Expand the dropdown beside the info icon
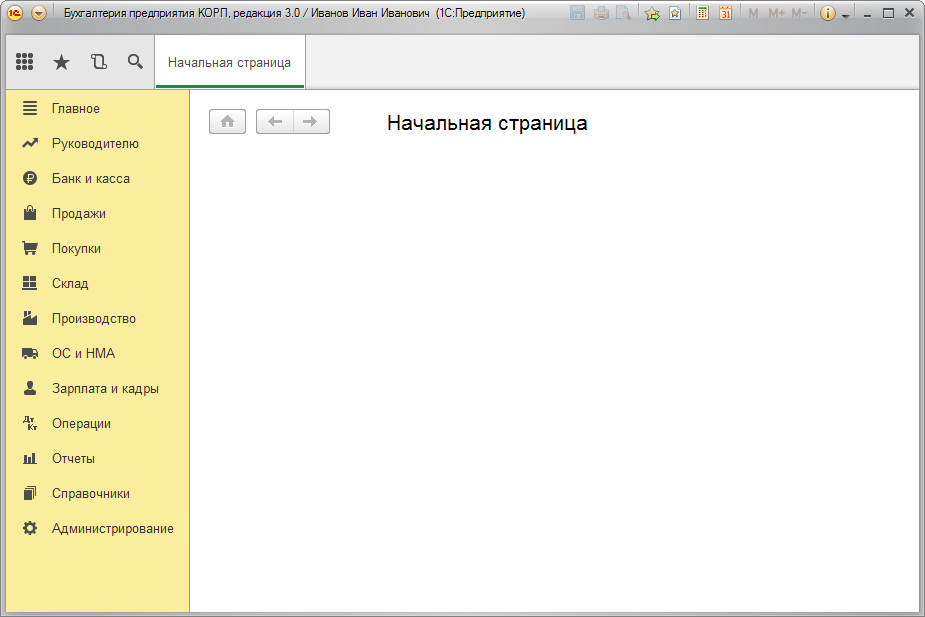 tap(846, 15)
